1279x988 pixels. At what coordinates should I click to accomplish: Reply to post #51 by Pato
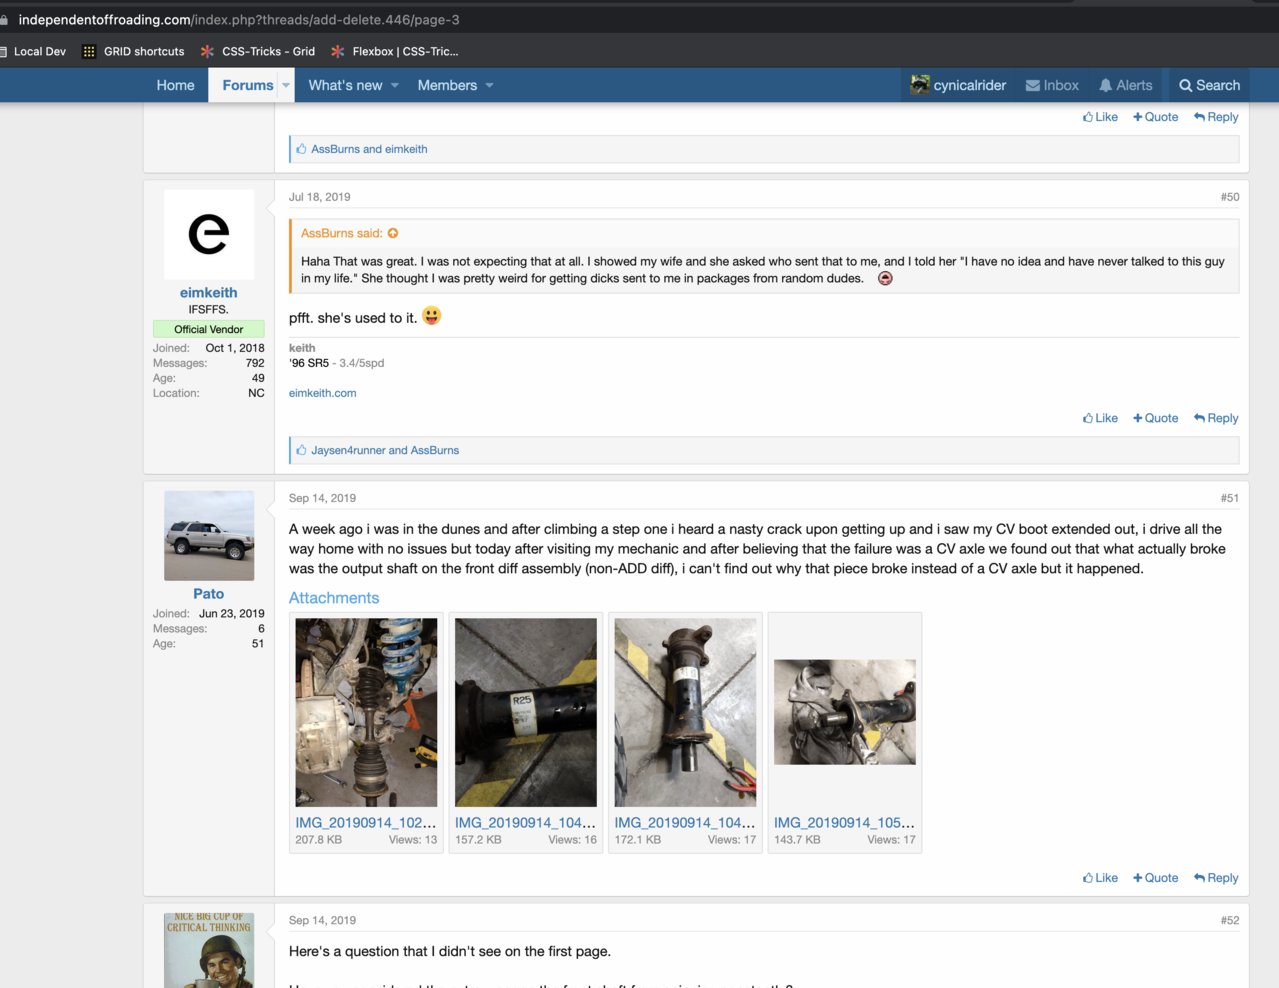[x=1216, y=878]
